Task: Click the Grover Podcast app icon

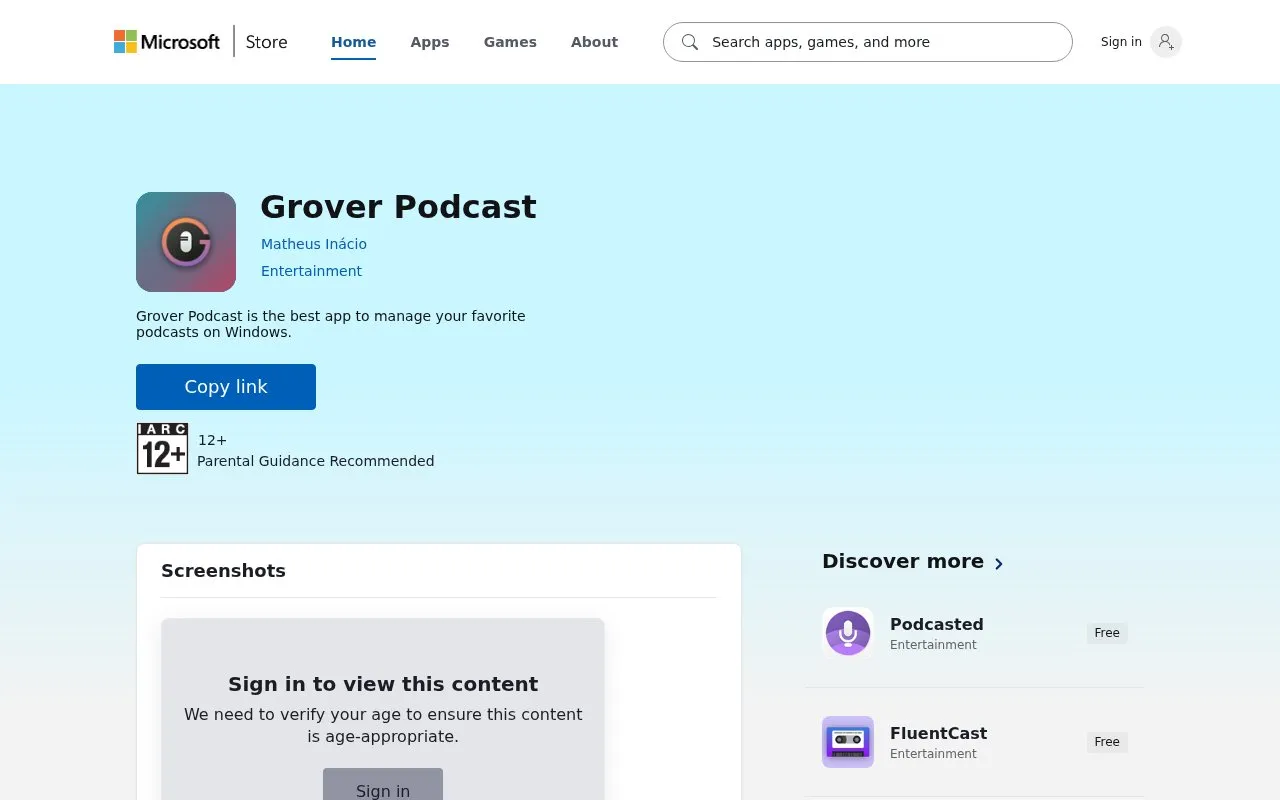Action: tap(186, 242)
